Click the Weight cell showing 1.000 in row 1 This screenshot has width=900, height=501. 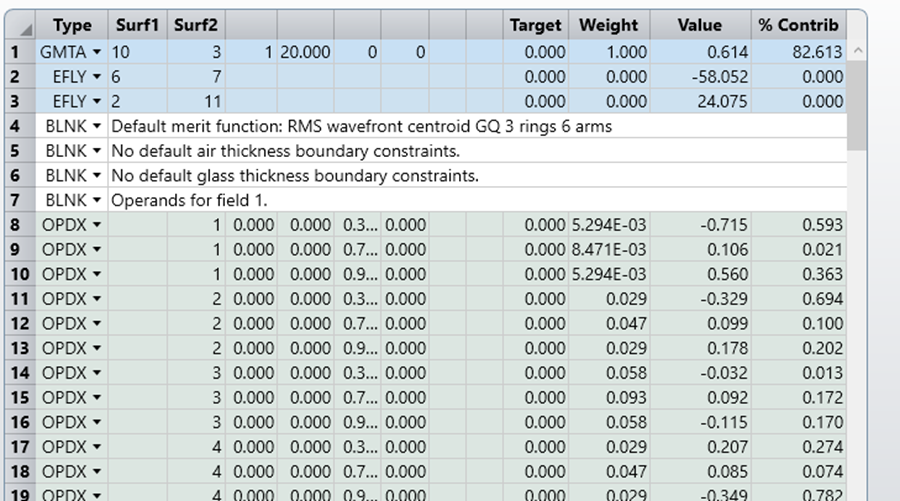608,52
